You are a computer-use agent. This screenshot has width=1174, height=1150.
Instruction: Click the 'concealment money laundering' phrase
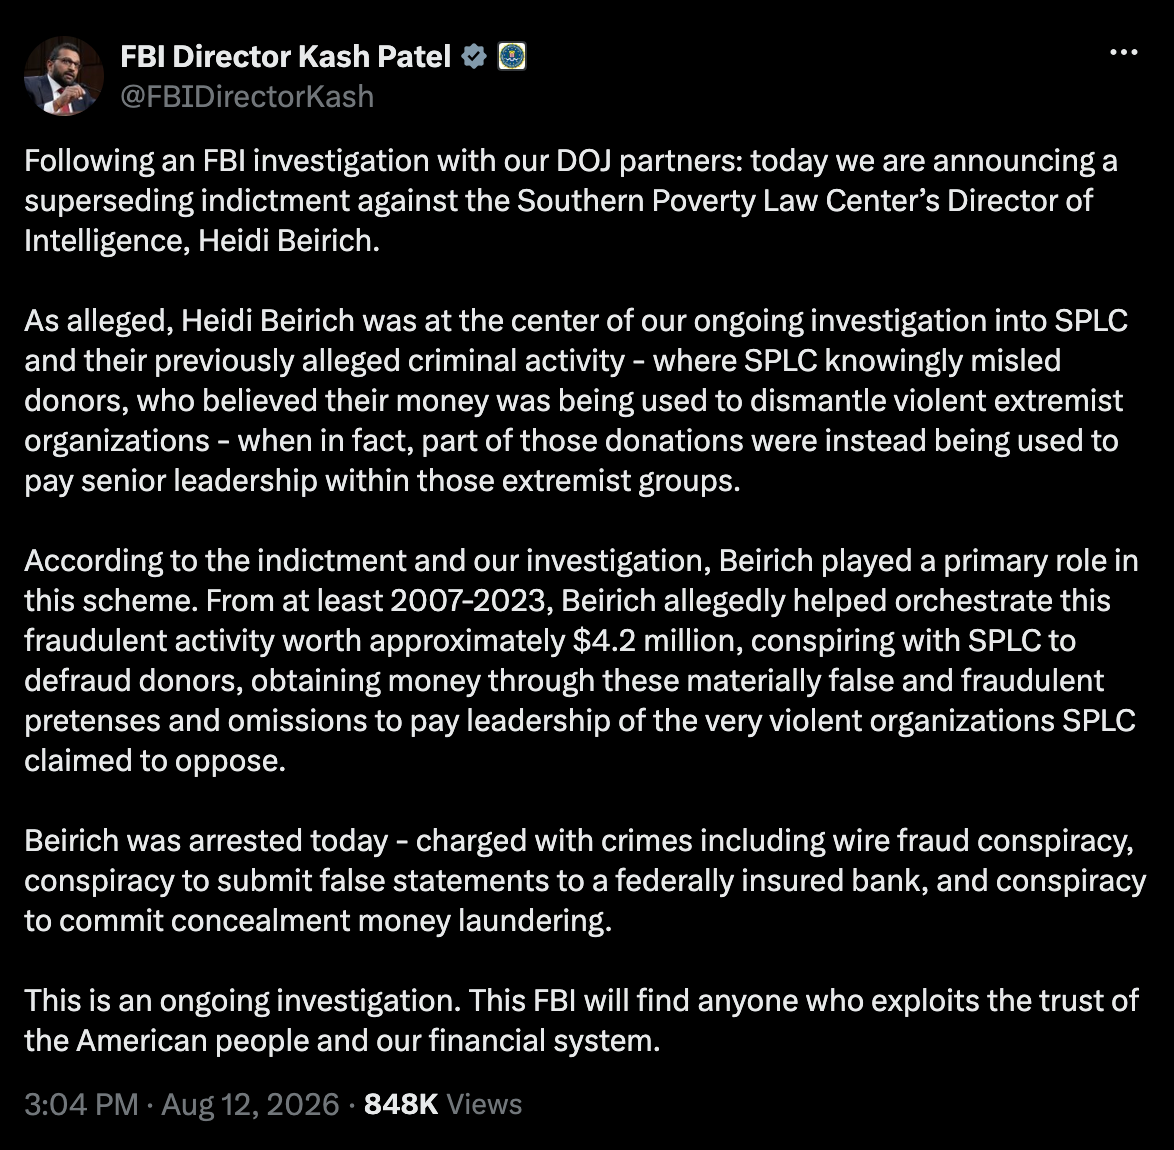pos(391,921)
